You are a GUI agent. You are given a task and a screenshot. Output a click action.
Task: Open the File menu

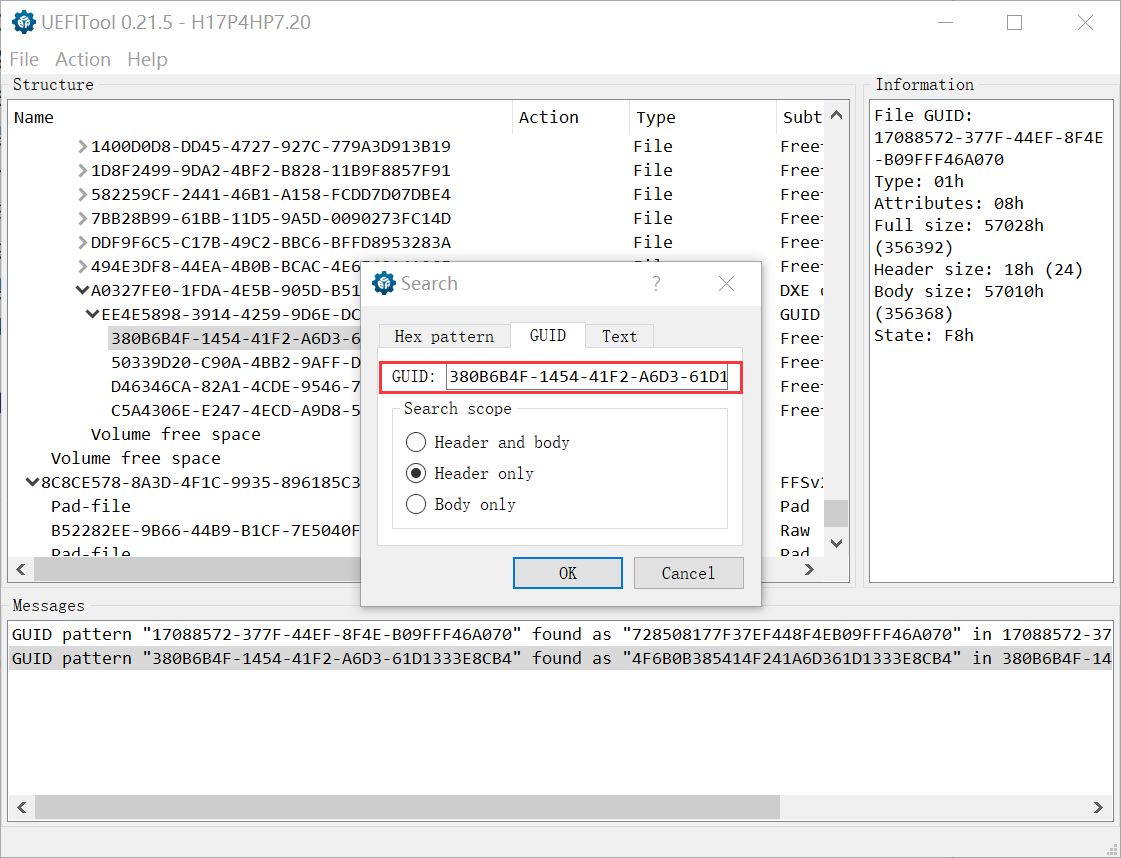[x=24, y=59]
